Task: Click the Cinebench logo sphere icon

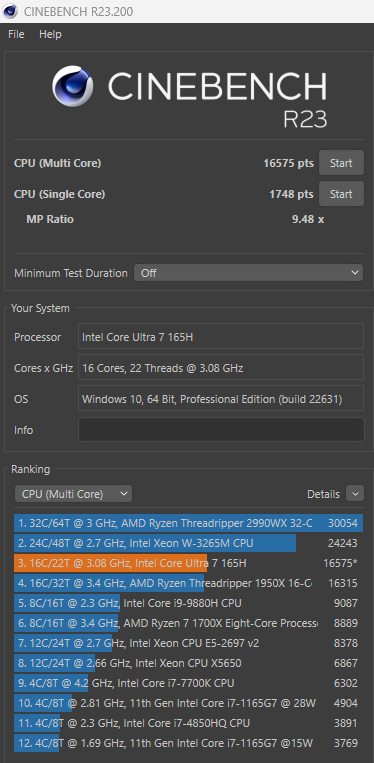Action: coord(72,86)
